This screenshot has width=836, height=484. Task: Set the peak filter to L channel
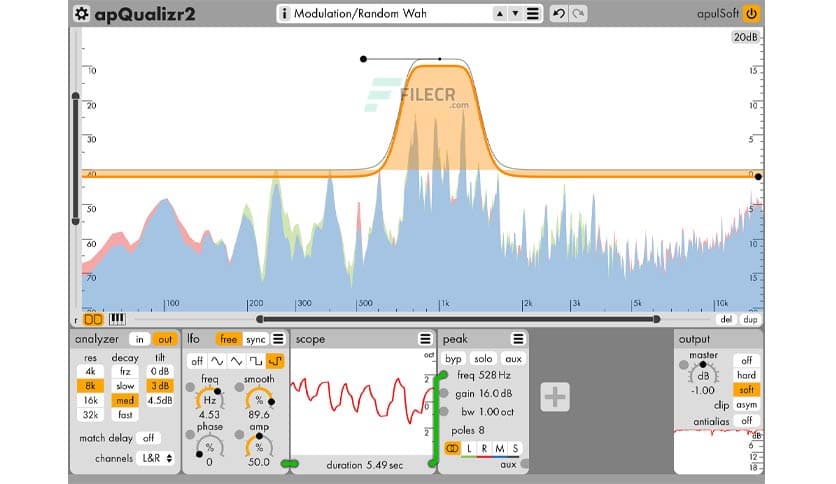tap(469, 448)
